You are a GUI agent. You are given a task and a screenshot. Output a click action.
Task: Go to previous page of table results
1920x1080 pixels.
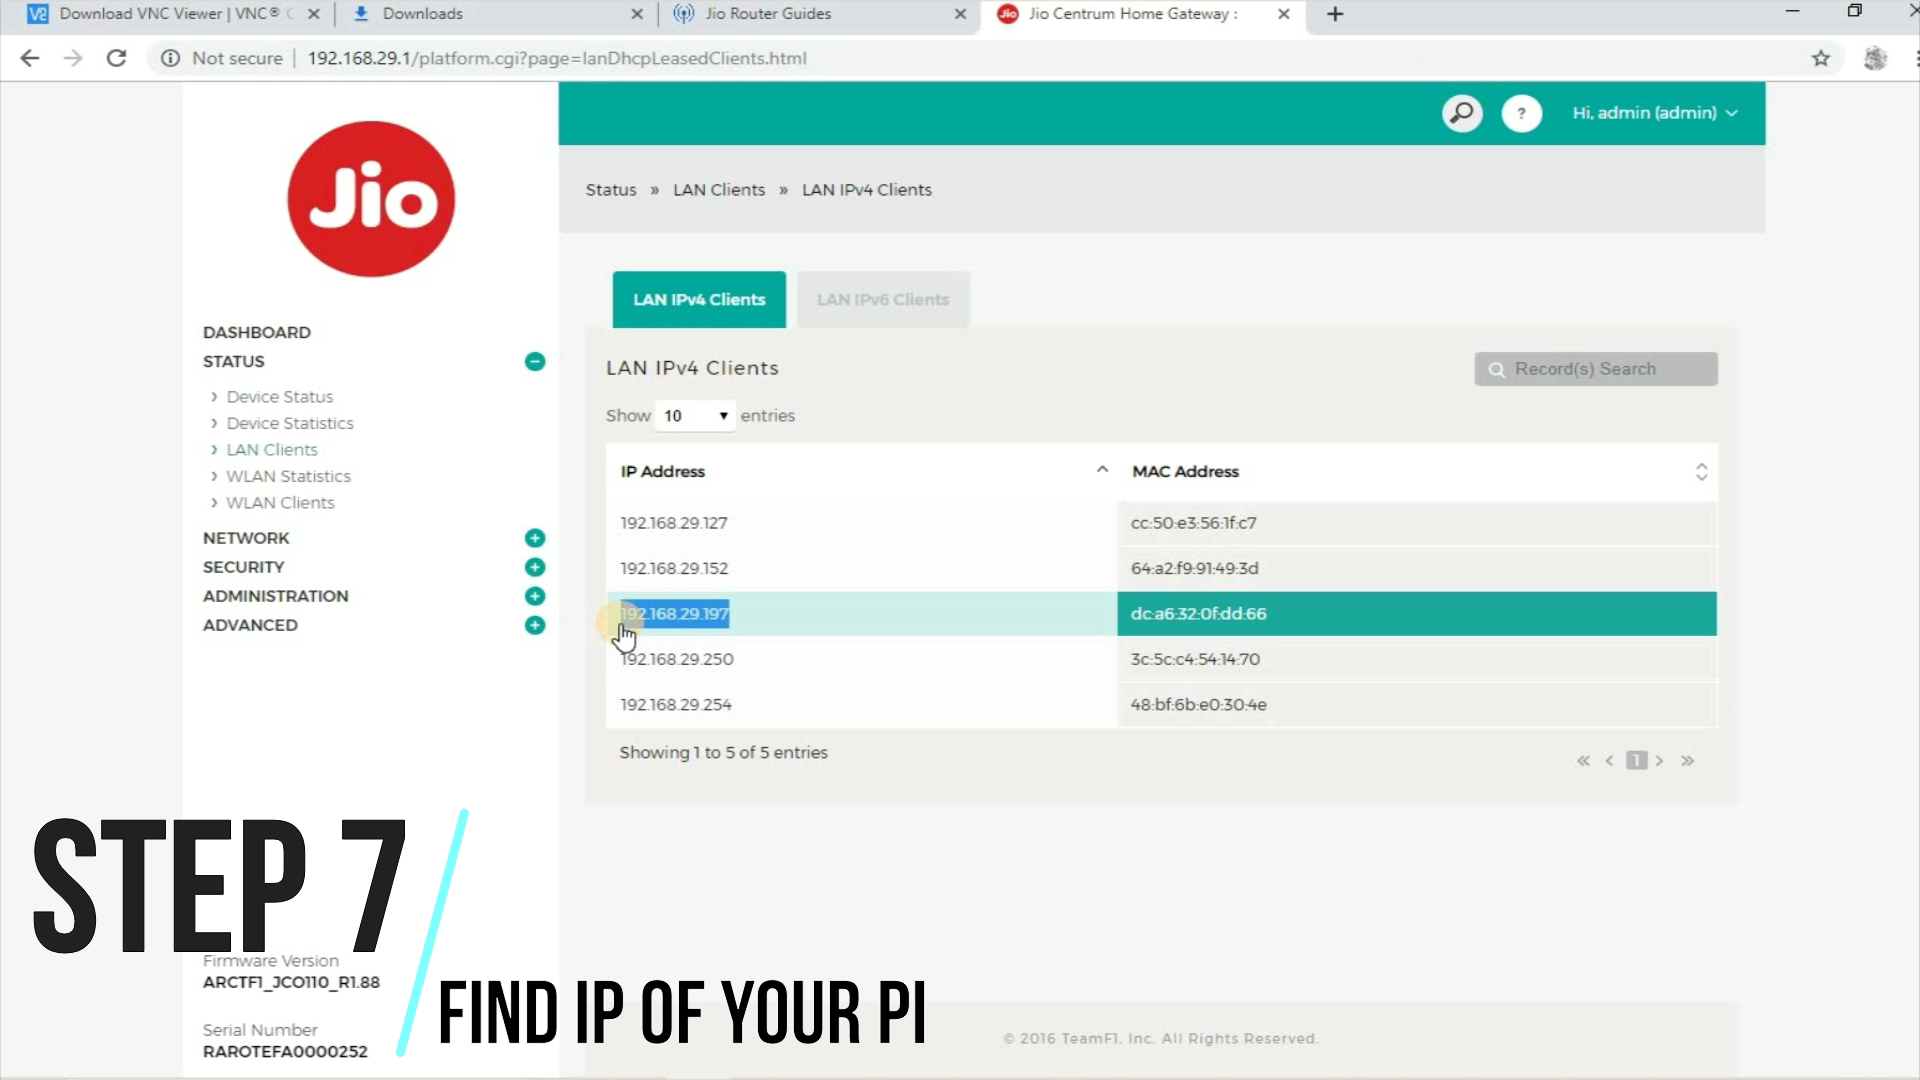point(1609,761)
